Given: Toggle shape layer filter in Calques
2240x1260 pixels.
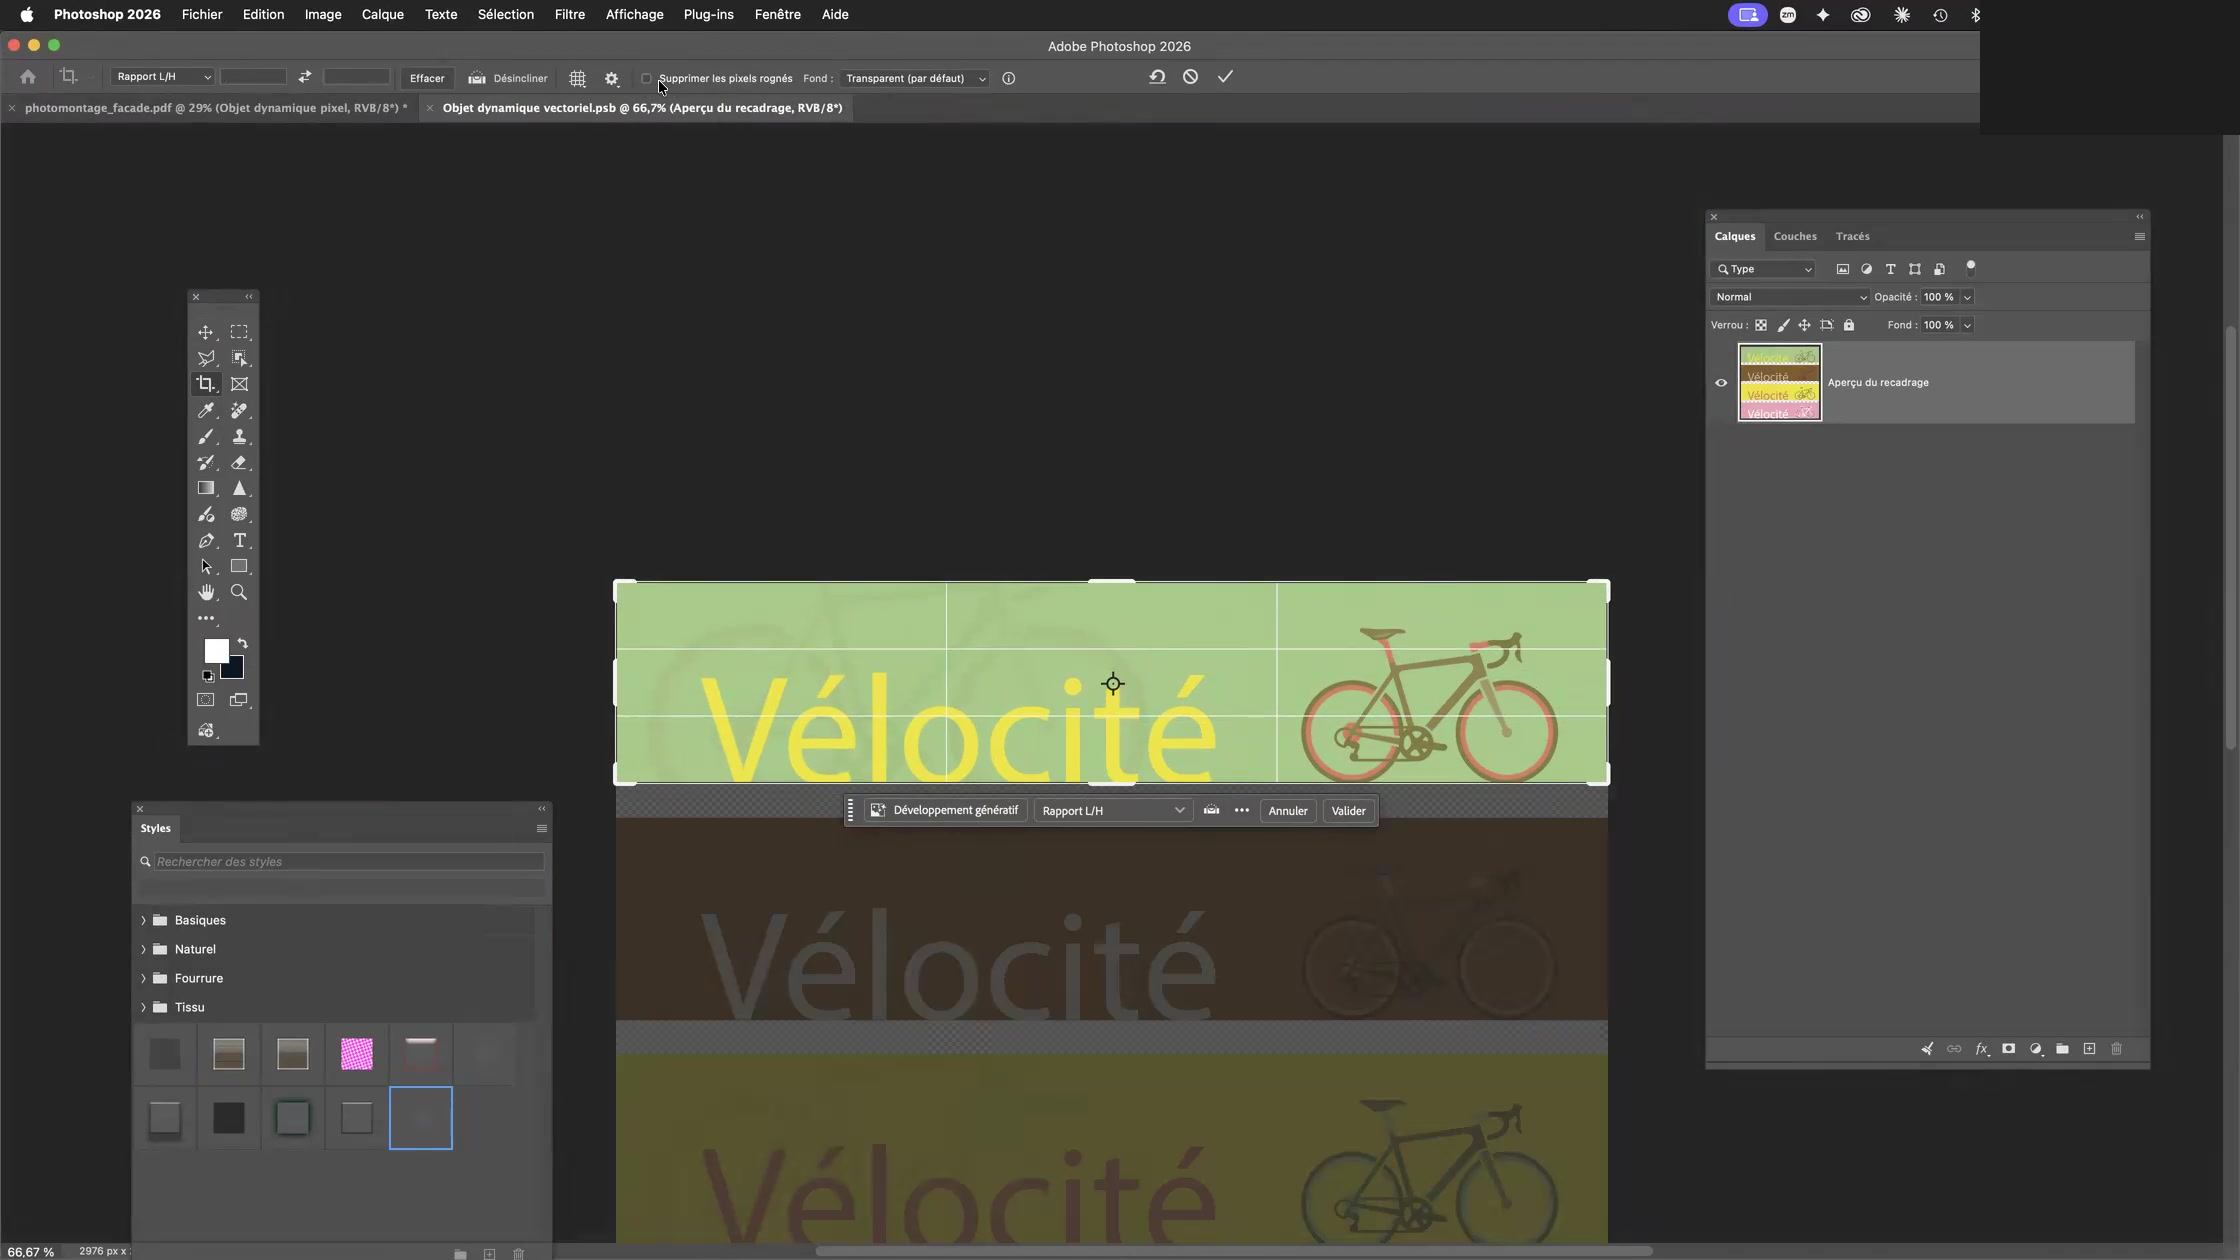Looking at the screenshot, I should click(1914, 269).
